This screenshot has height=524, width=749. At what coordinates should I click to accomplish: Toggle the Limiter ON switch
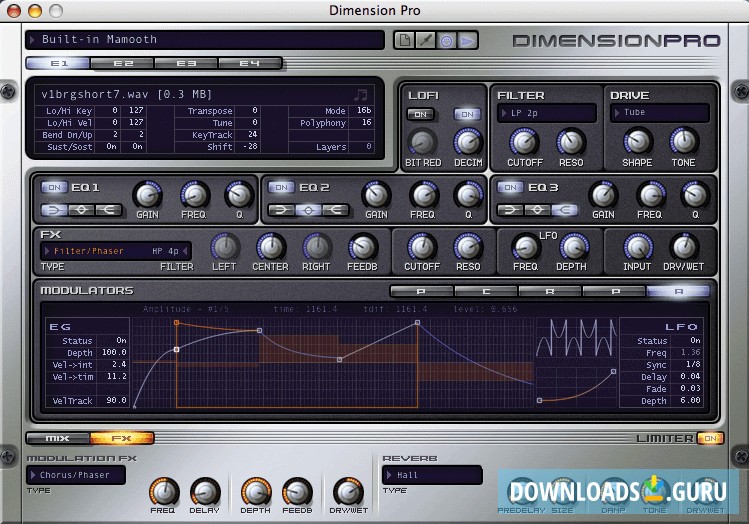pos(709,438)
